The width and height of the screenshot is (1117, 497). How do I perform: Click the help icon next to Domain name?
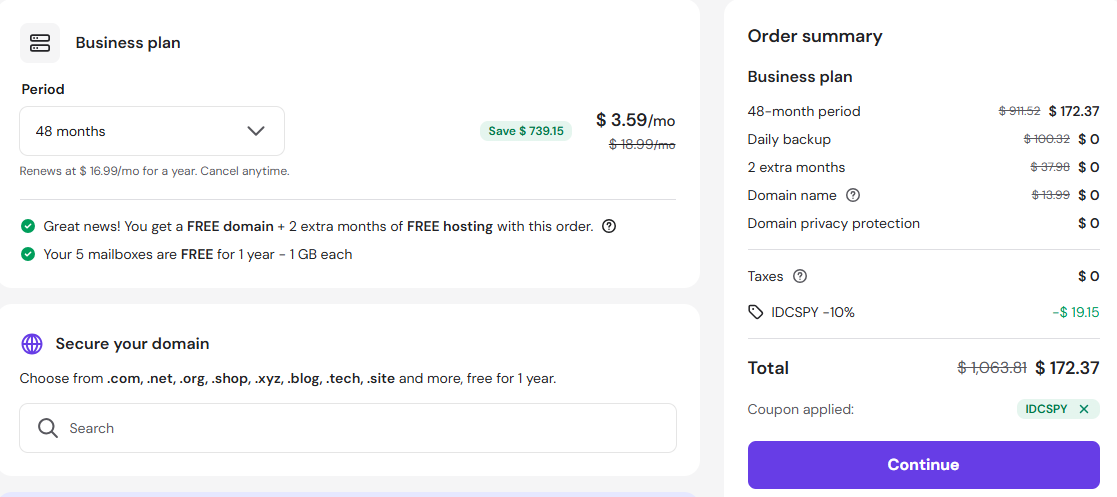(853, 195)
